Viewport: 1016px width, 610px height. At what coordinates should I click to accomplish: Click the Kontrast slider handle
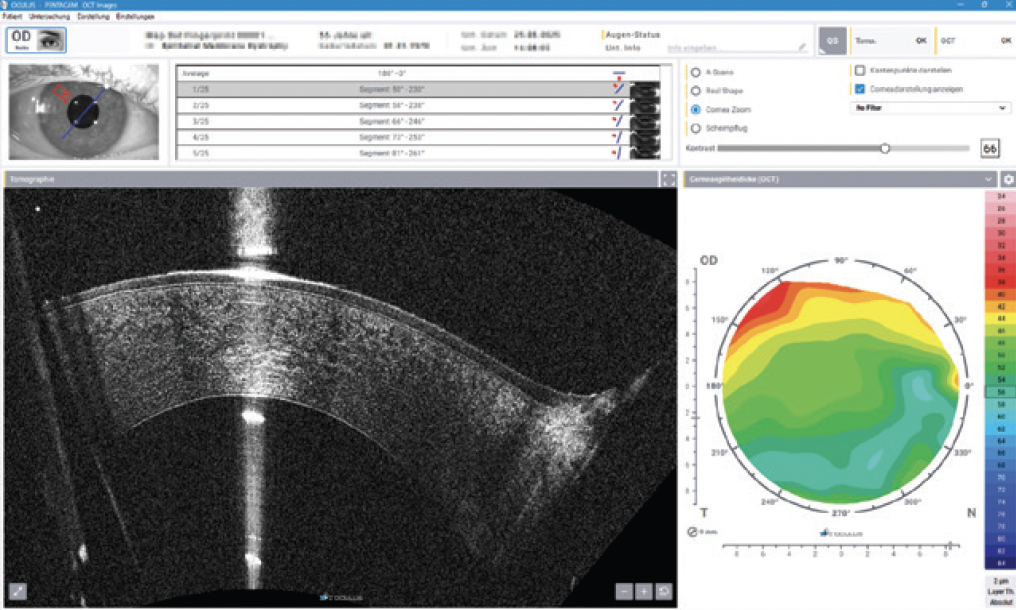(x=885, y=148)
